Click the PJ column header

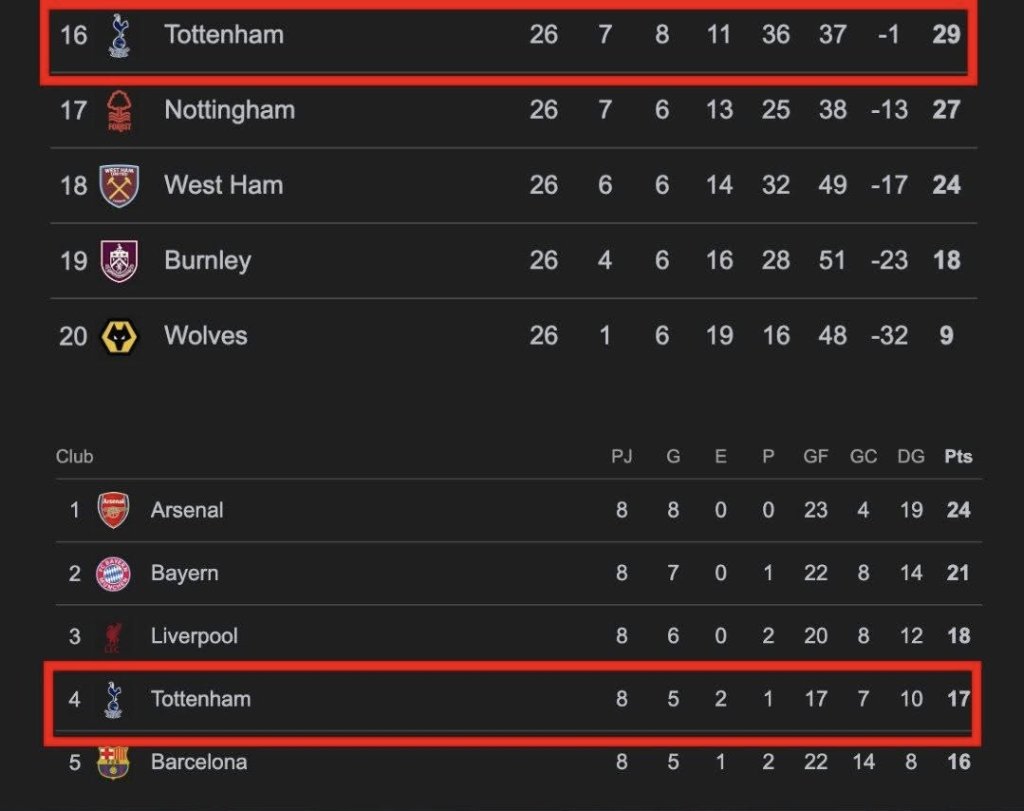[622, 457]
